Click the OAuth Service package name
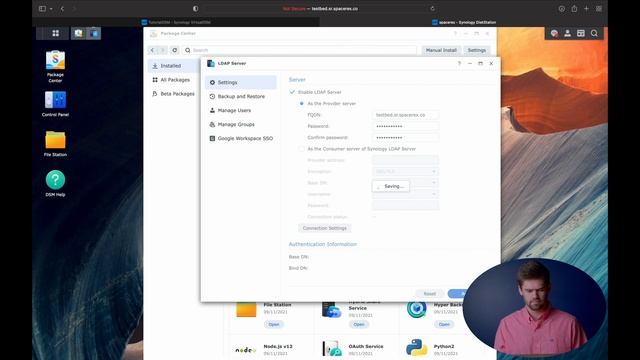Viewport: 640px width, 360px height. pyautogui.click(x=366, y=346)
